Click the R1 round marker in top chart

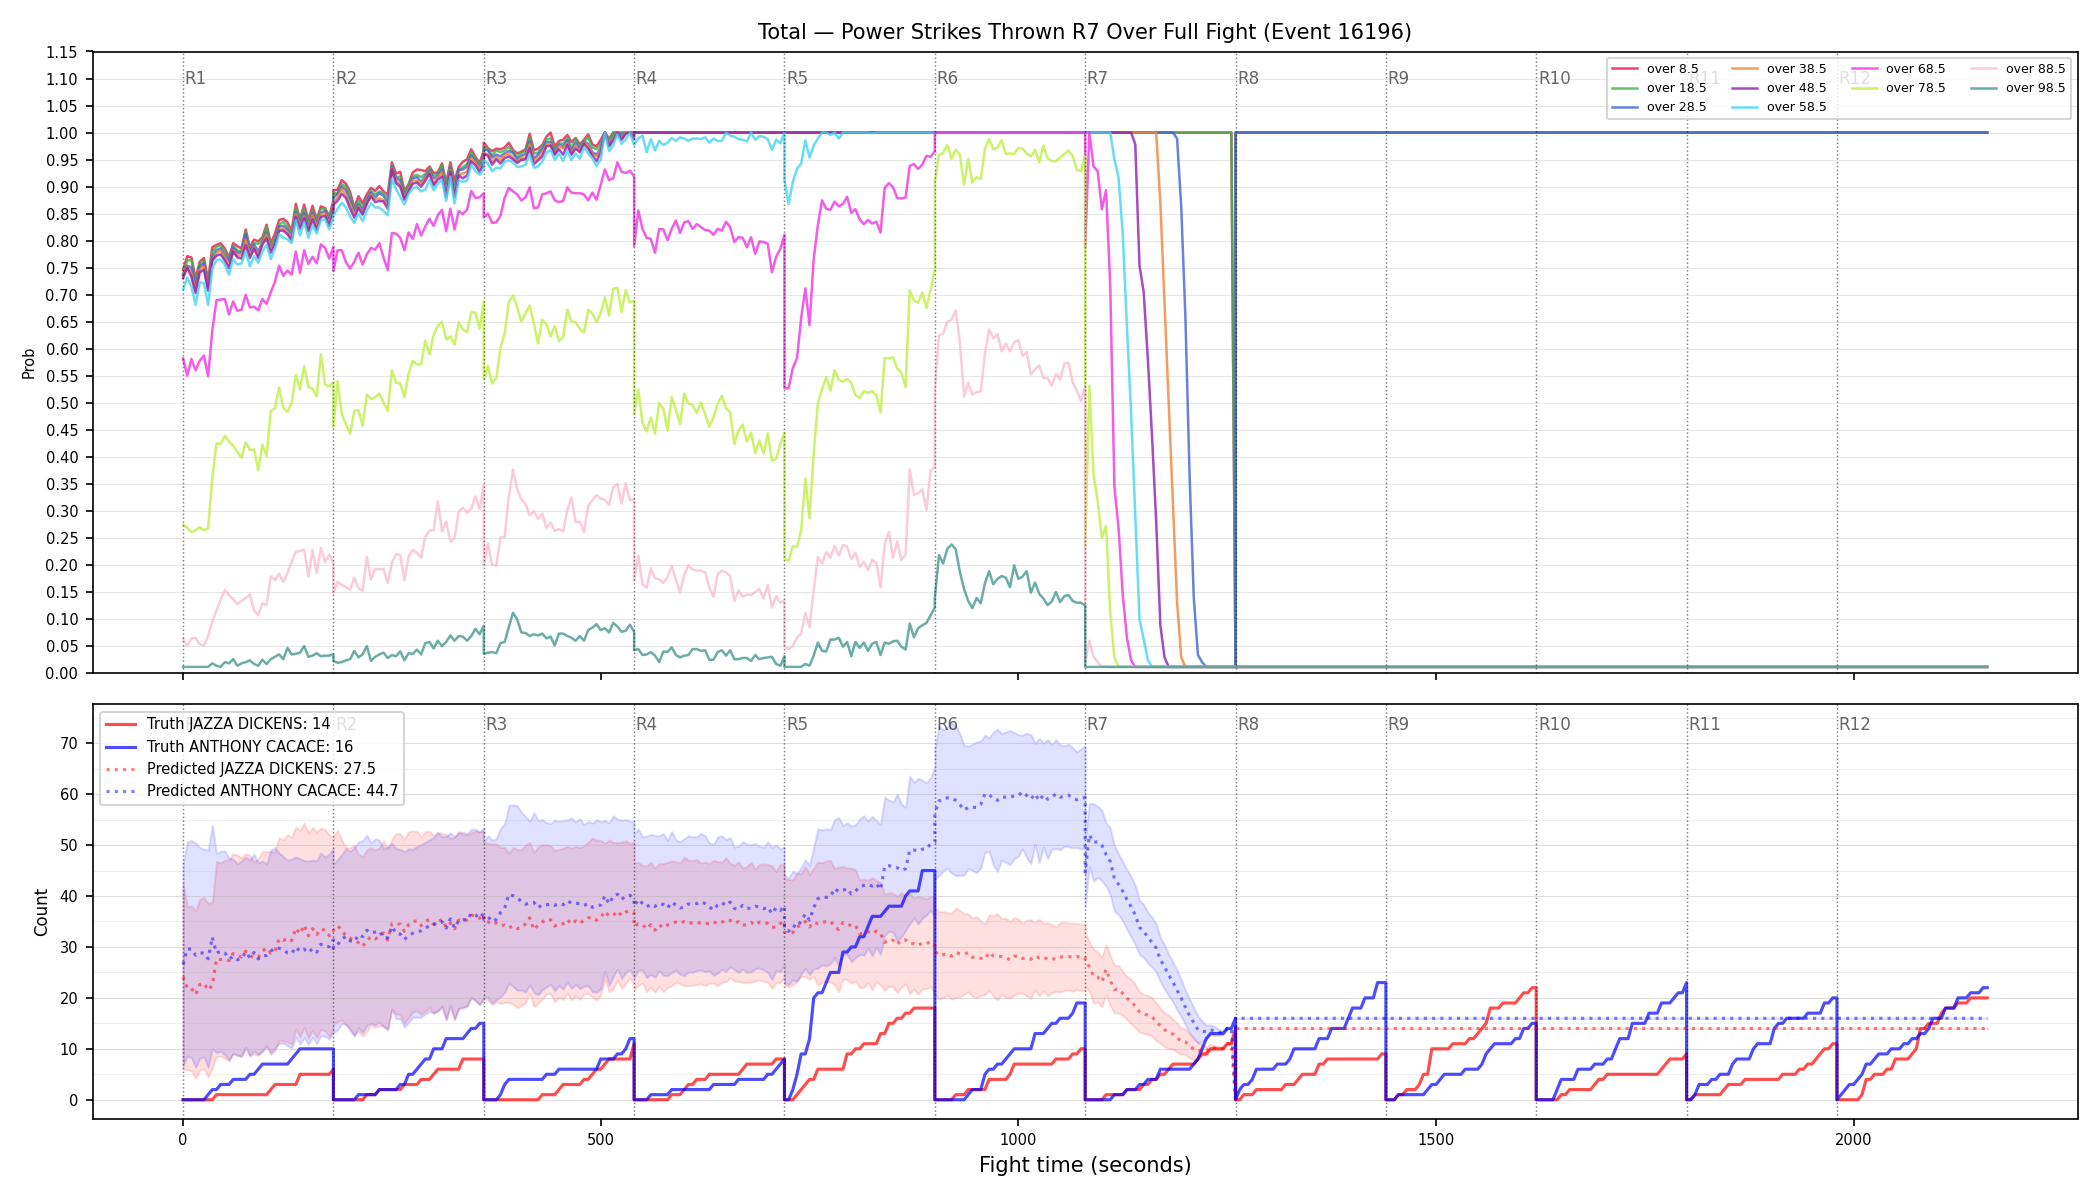(195, 78)
